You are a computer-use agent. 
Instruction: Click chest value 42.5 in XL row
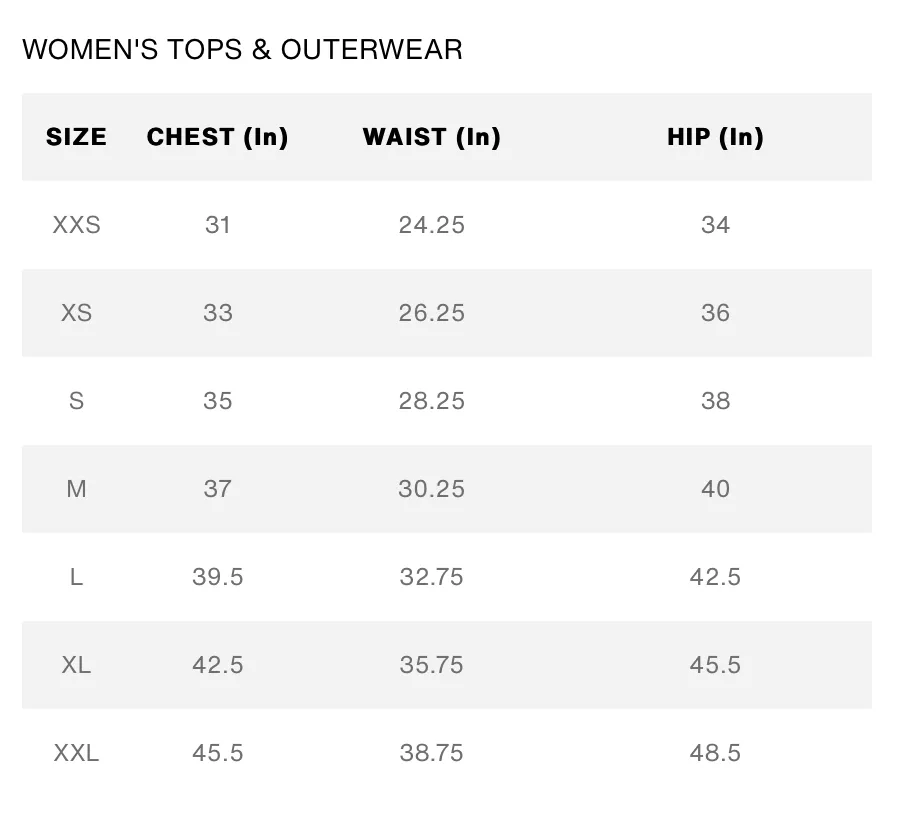(x=218, y=665)
